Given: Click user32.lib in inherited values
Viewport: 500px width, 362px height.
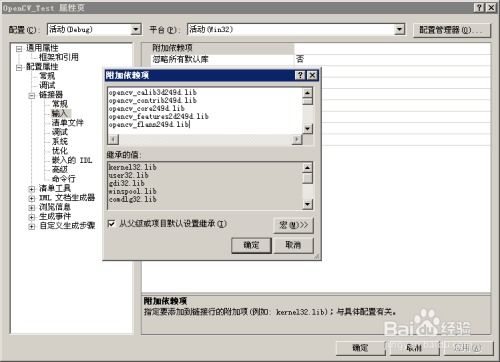Looking at the screenshot, I should point(129,175).
